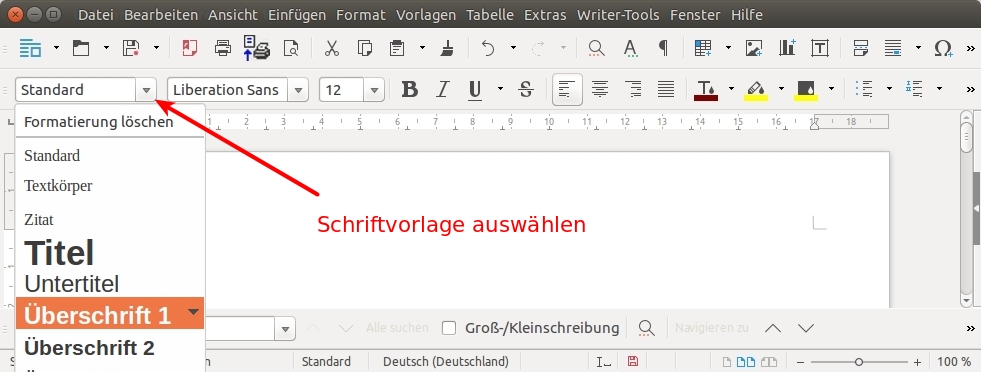Viewport: 981px width, 372px height.
Task: Insert image using the picture icon
Action: [754, 48]
